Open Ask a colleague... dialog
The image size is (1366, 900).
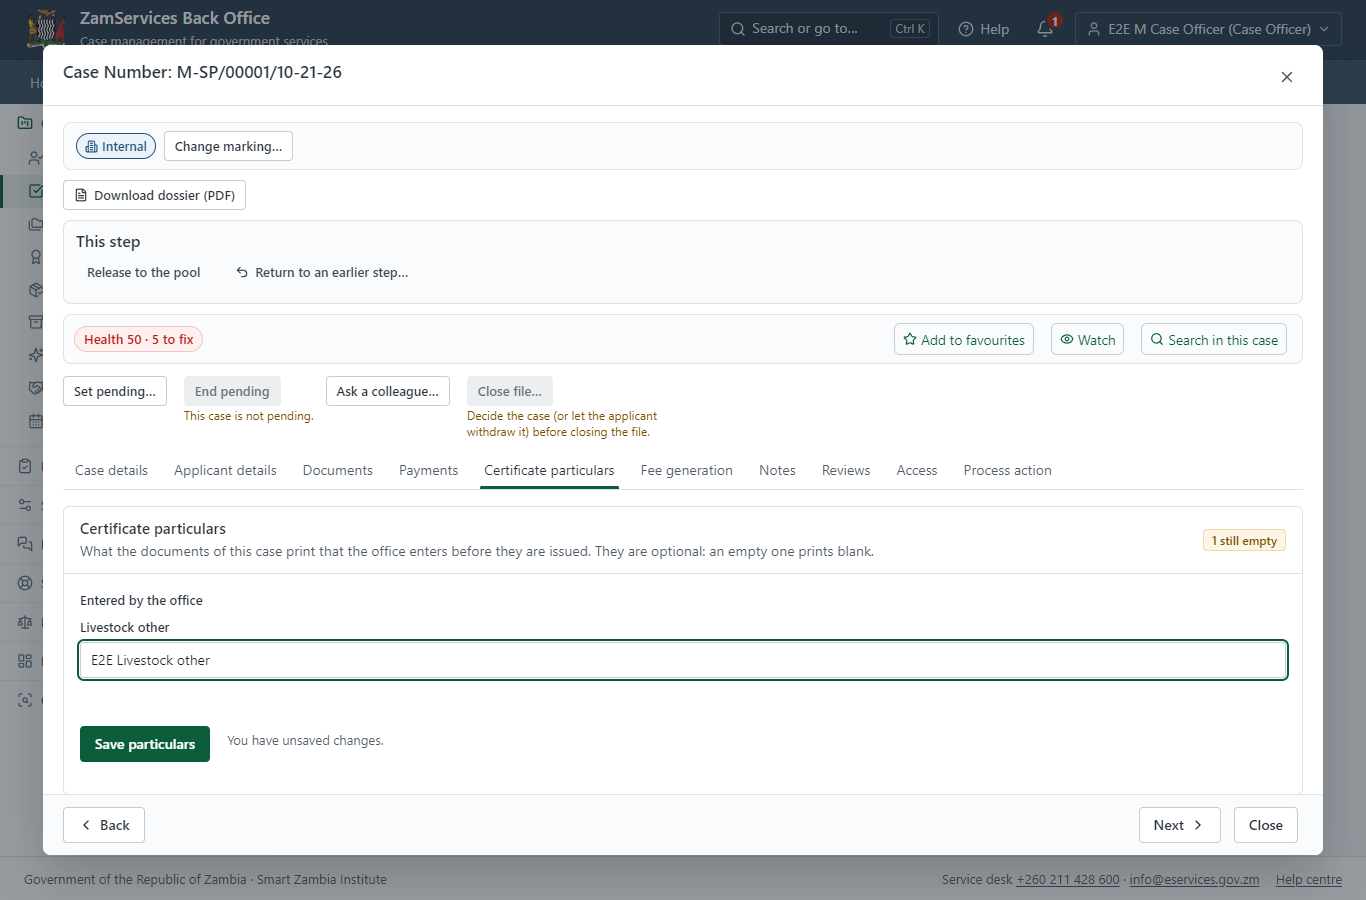(388, 391)
